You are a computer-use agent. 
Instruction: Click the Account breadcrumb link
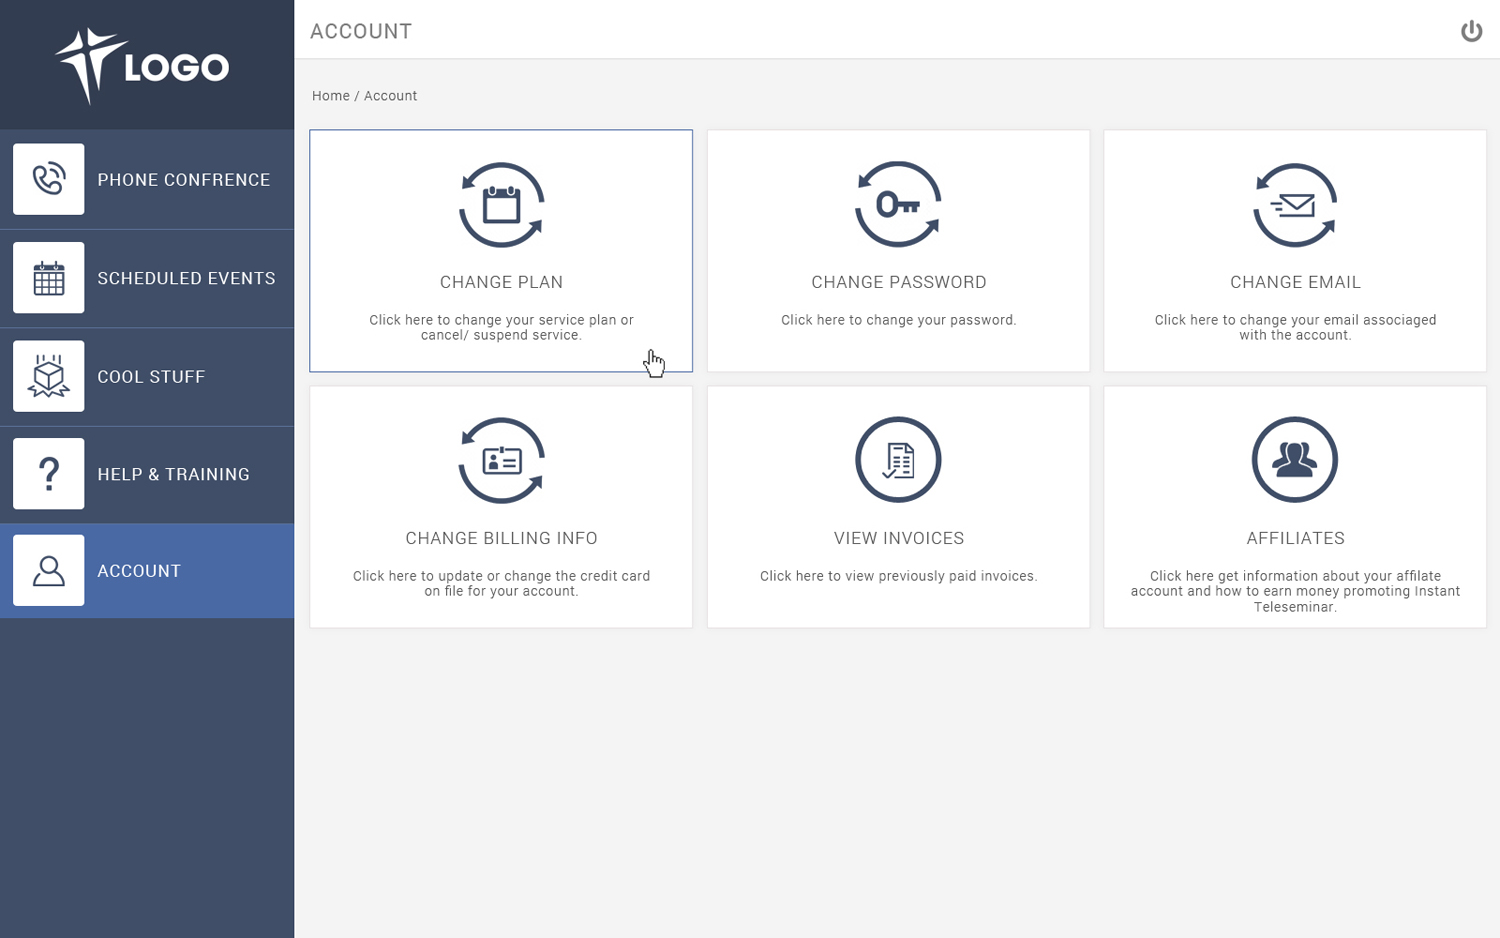pos(390,96)
